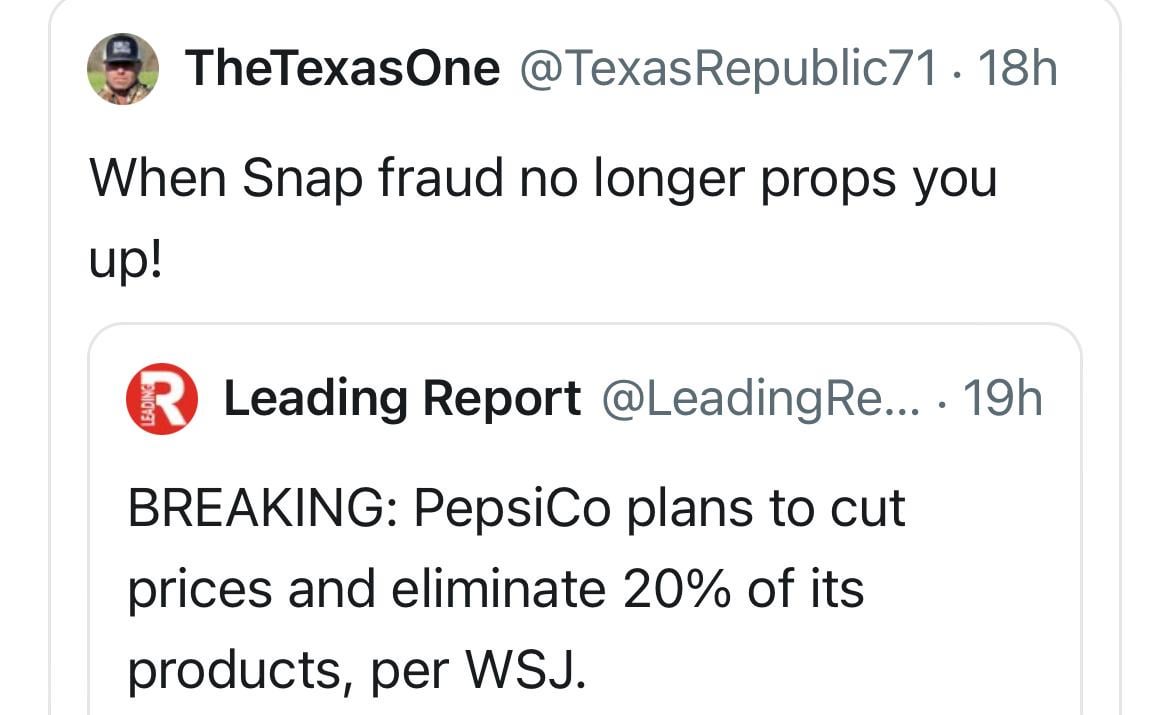
Task: Open the Leading Report red logo avatar
Action: [x=162, y=399]
